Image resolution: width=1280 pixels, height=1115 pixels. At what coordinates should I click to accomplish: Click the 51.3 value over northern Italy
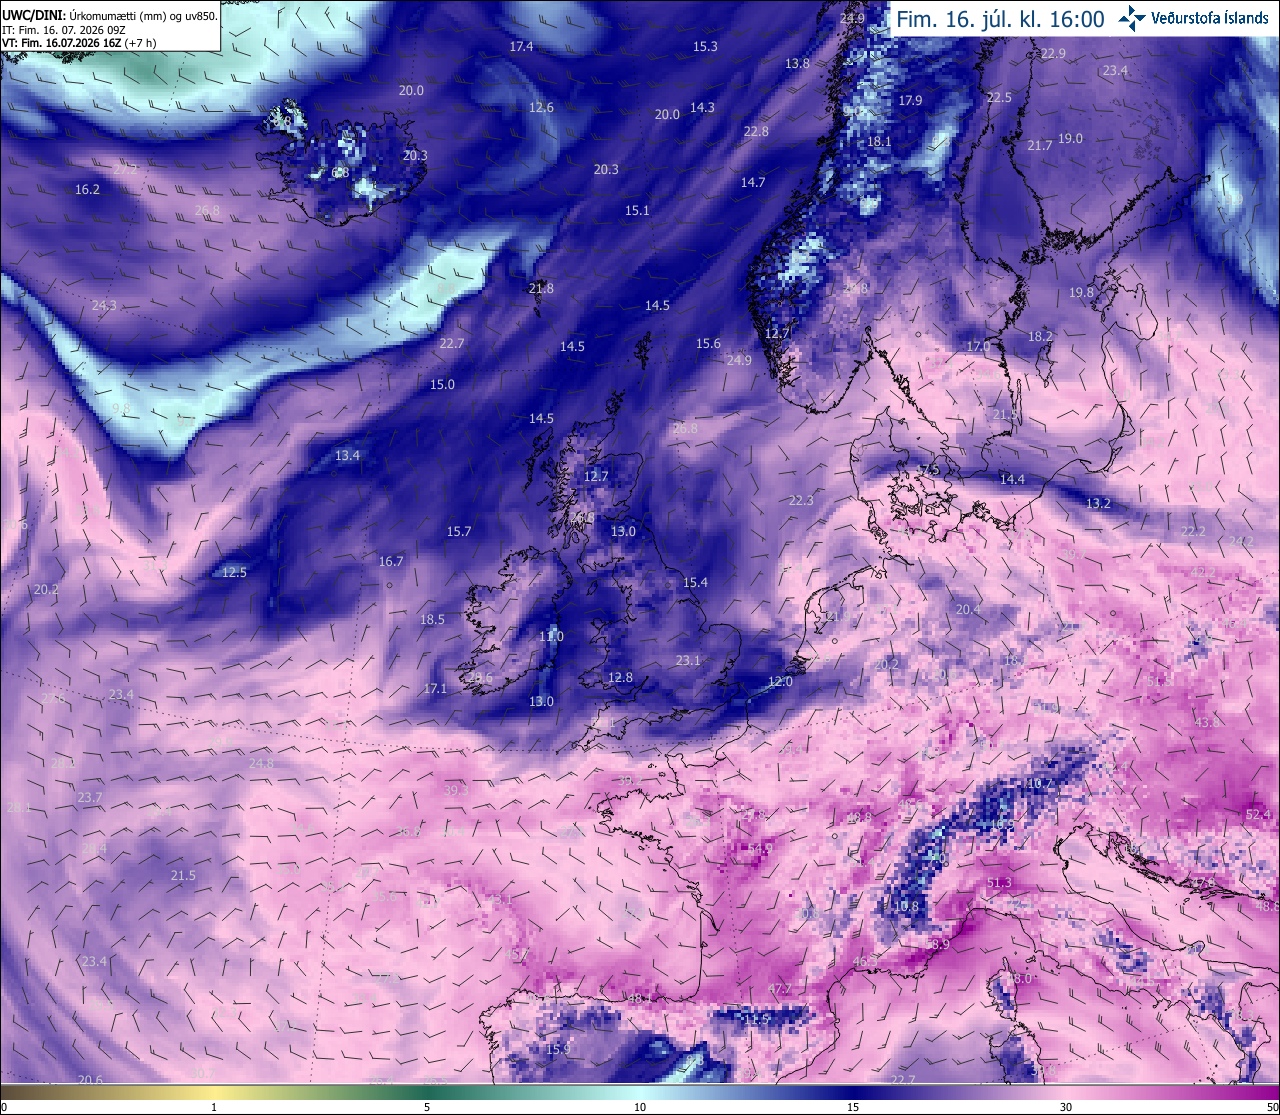coord(999,883)
